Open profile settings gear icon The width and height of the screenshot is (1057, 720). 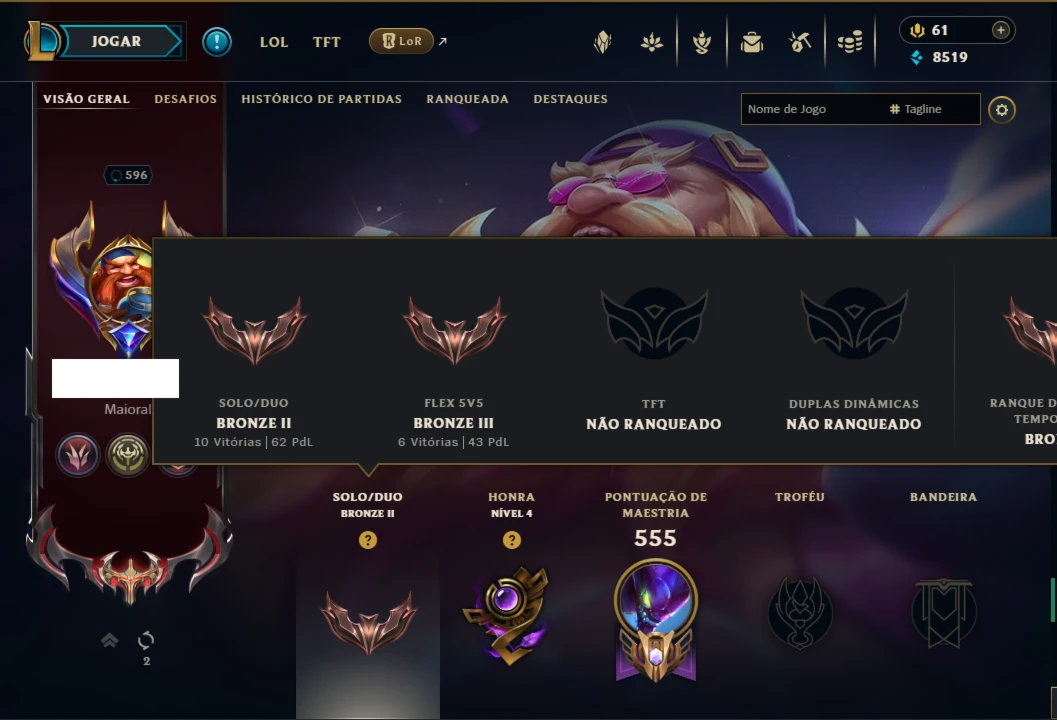click(1002, 109)
